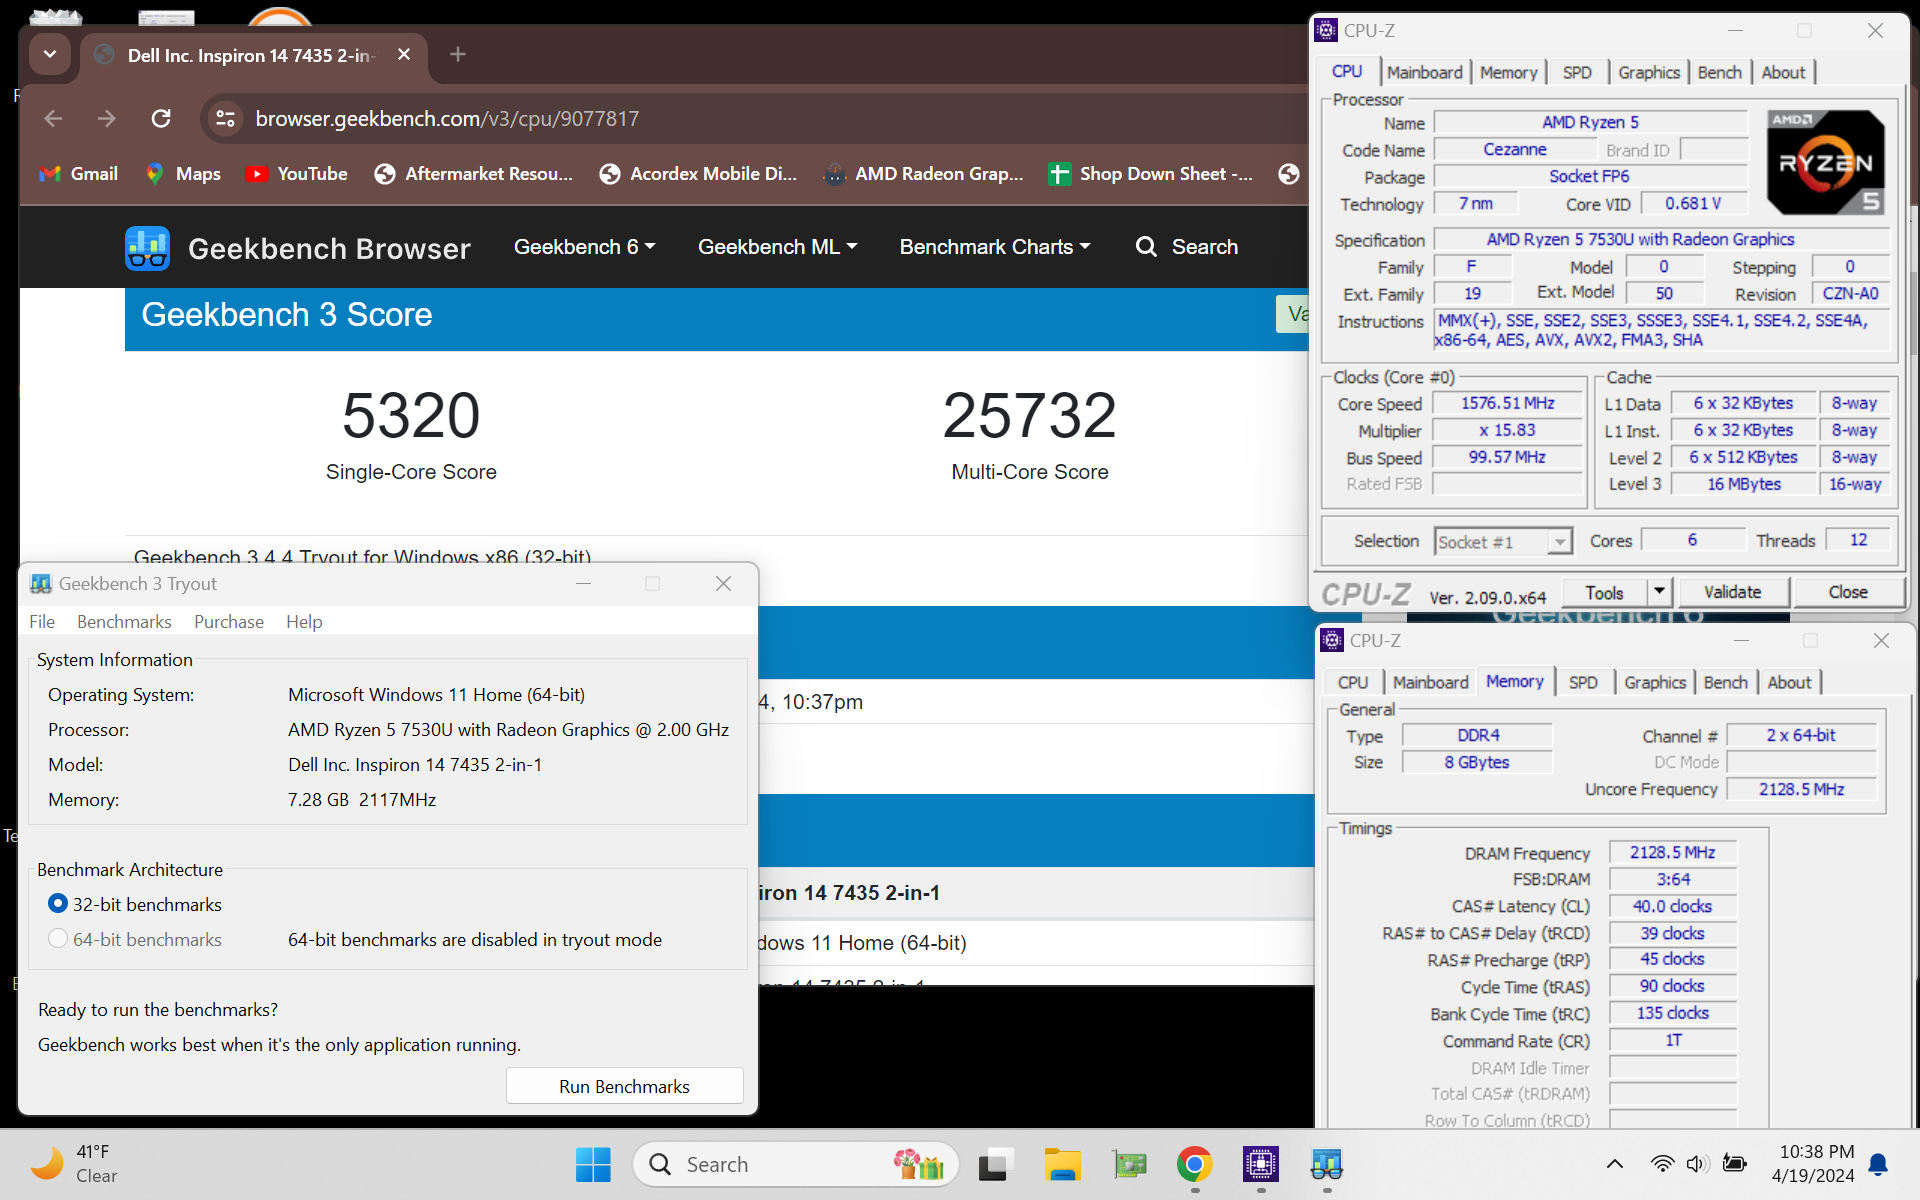This screenshot has width=1920, height=1200.
Task: Switch to Bench tab in bottom CPU-Z
Action: tap(1725, 682)
